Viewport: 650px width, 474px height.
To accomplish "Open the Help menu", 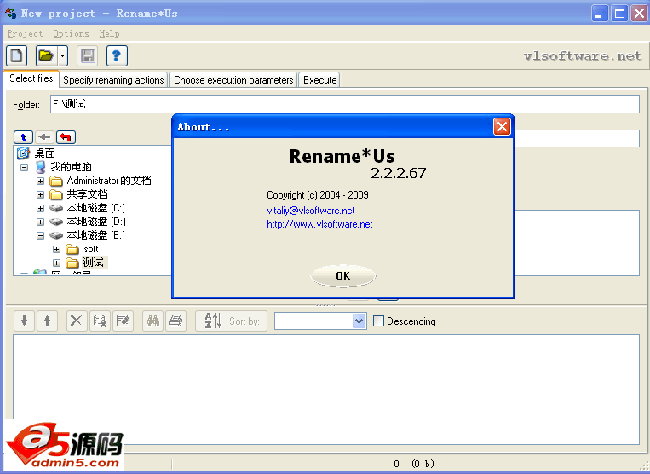I will pyautogui.click(x=109, y=34).
